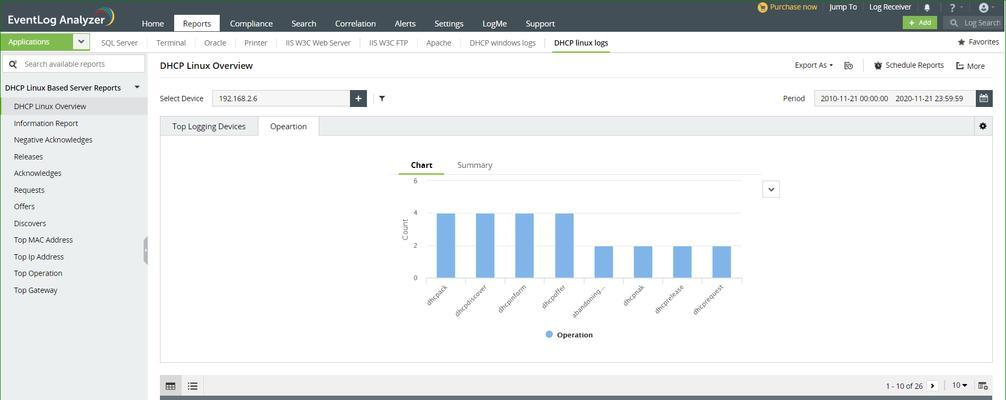This screenshot has width=1006, height=400.
Task: Open Requests report
Action: coord(30,190)
